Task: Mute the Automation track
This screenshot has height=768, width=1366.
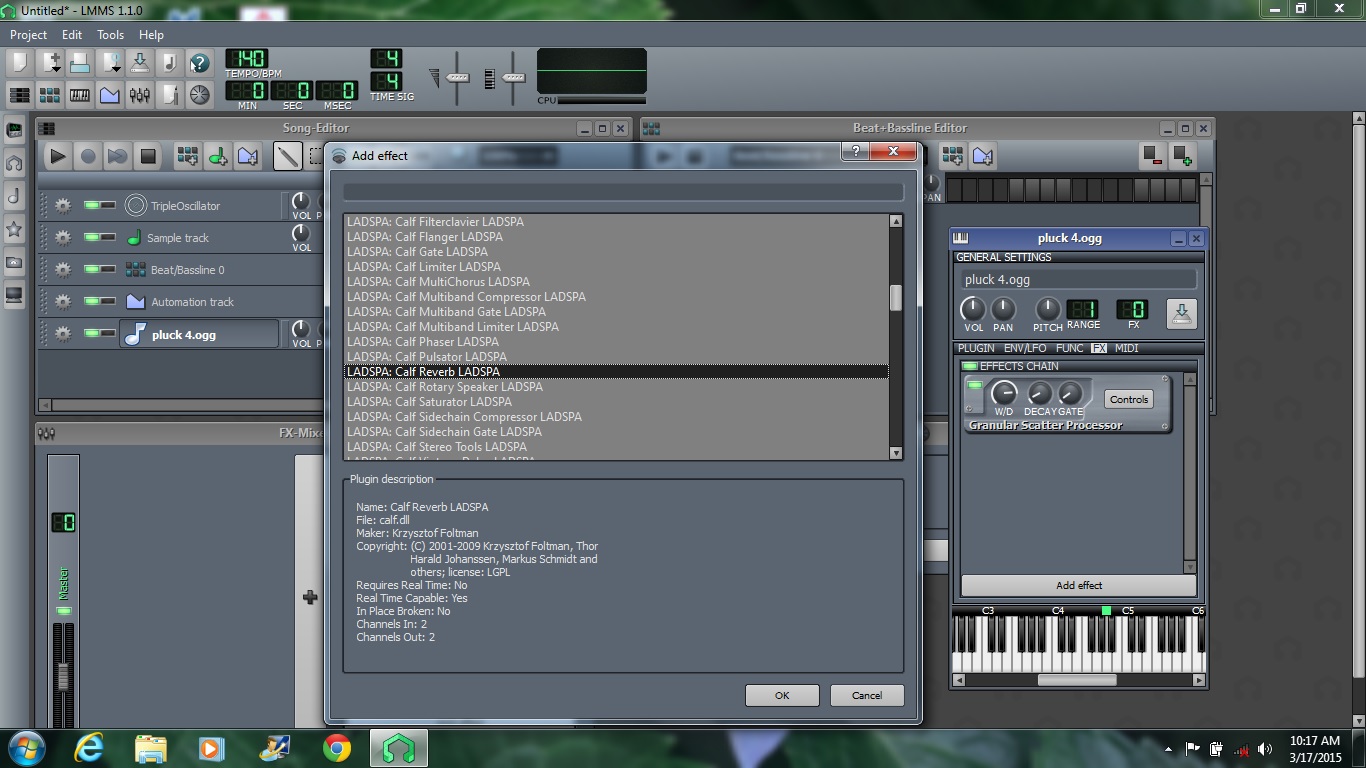Action: coord(91,302)
